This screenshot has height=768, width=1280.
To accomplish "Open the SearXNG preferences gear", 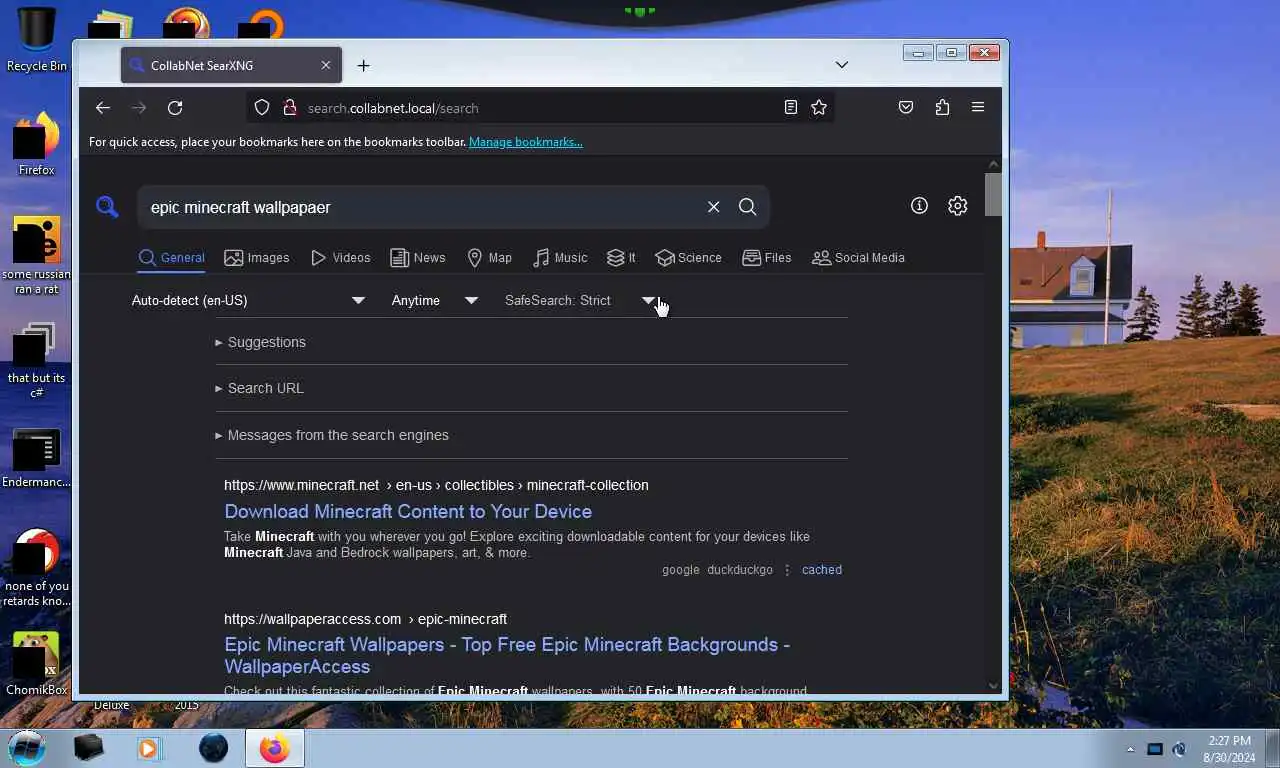I will (x=958, y=206).
